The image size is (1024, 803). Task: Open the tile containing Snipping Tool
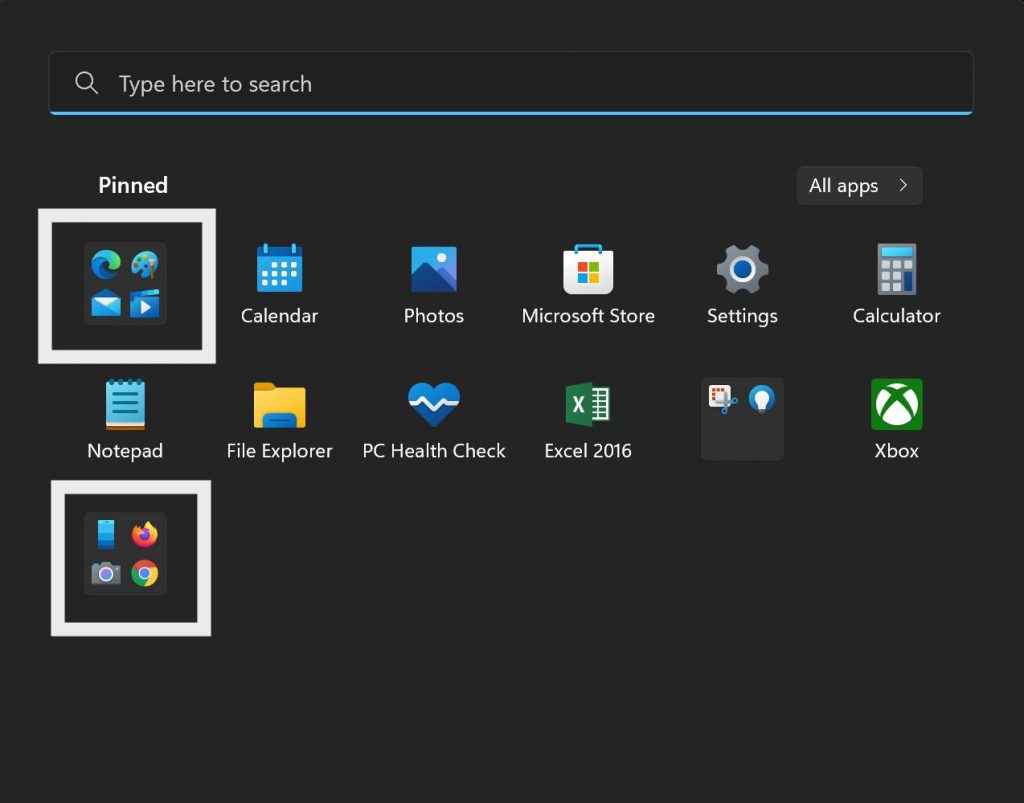pyautogui.click(x=742, y=417)
